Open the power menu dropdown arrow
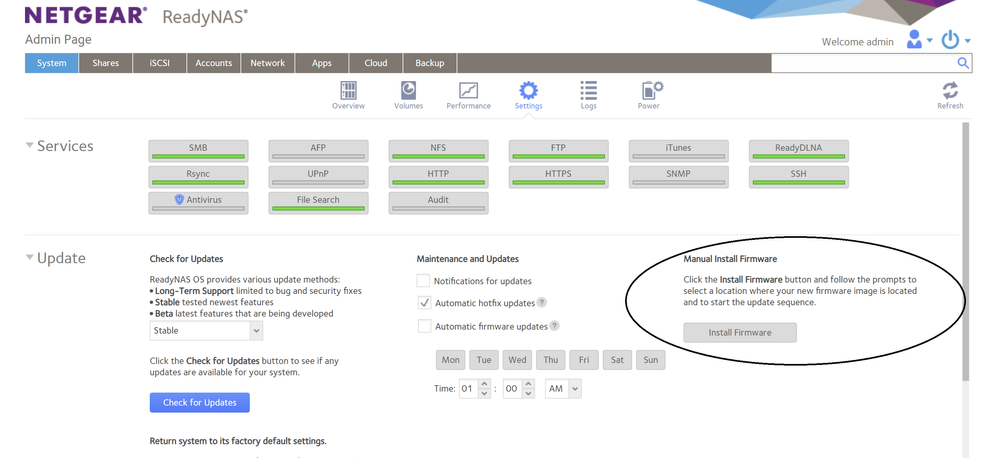 (967, 41)
